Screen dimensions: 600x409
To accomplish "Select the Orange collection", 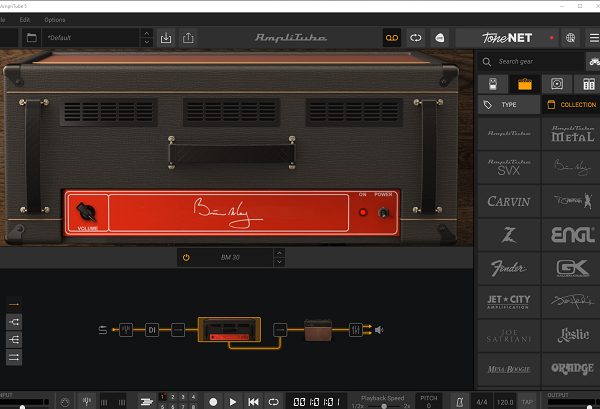I will pos(571,369).
